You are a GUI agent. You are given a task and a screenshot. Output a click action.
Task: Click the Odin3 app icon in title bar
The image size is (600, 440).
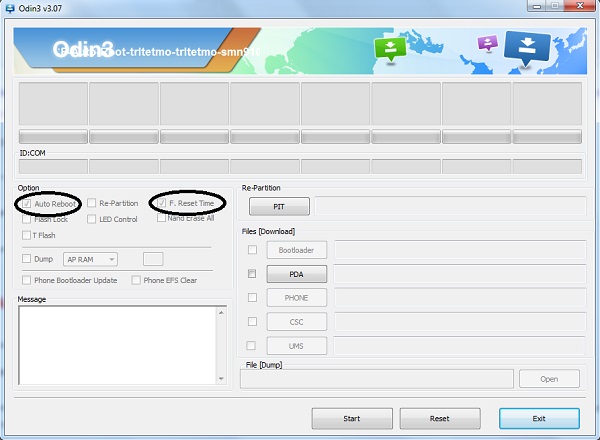9,8
